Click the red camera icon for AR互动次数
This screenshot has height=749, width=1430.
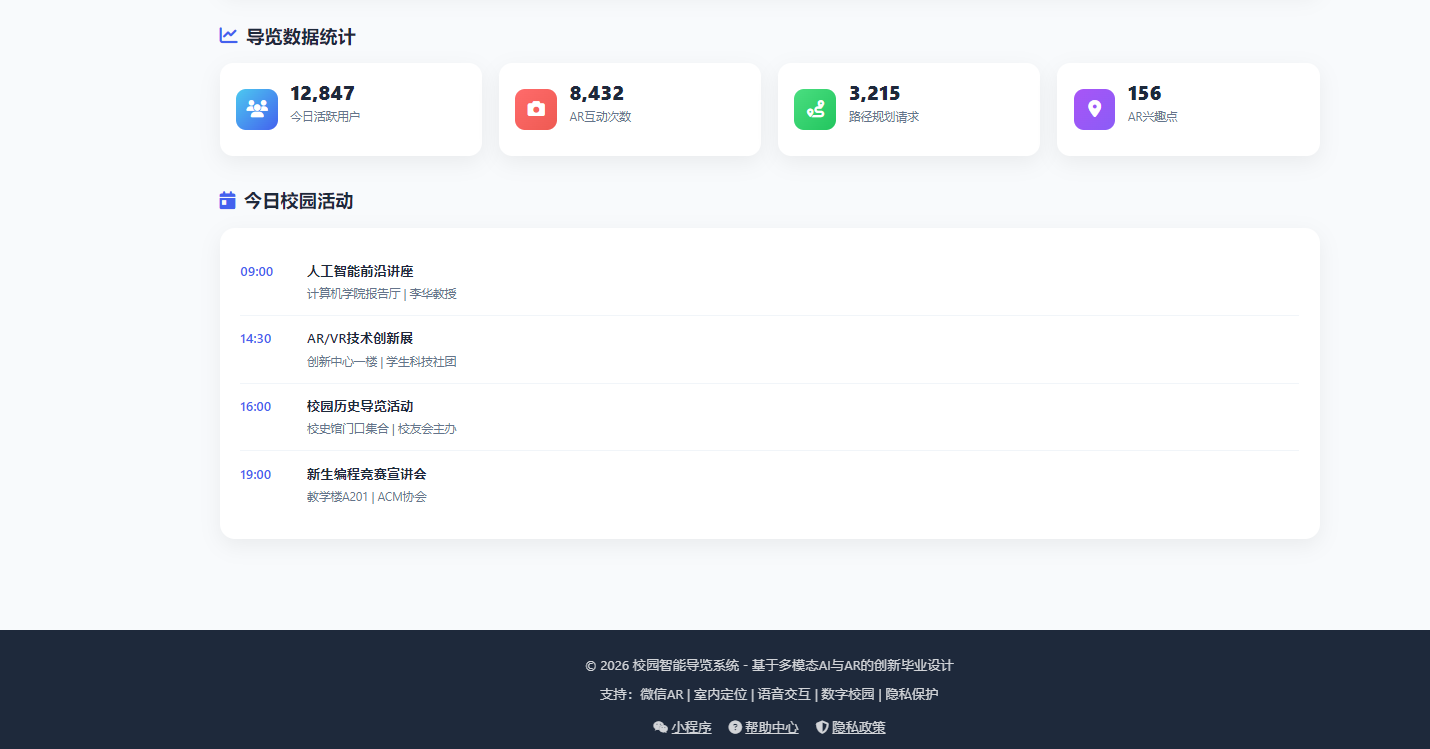535,109
